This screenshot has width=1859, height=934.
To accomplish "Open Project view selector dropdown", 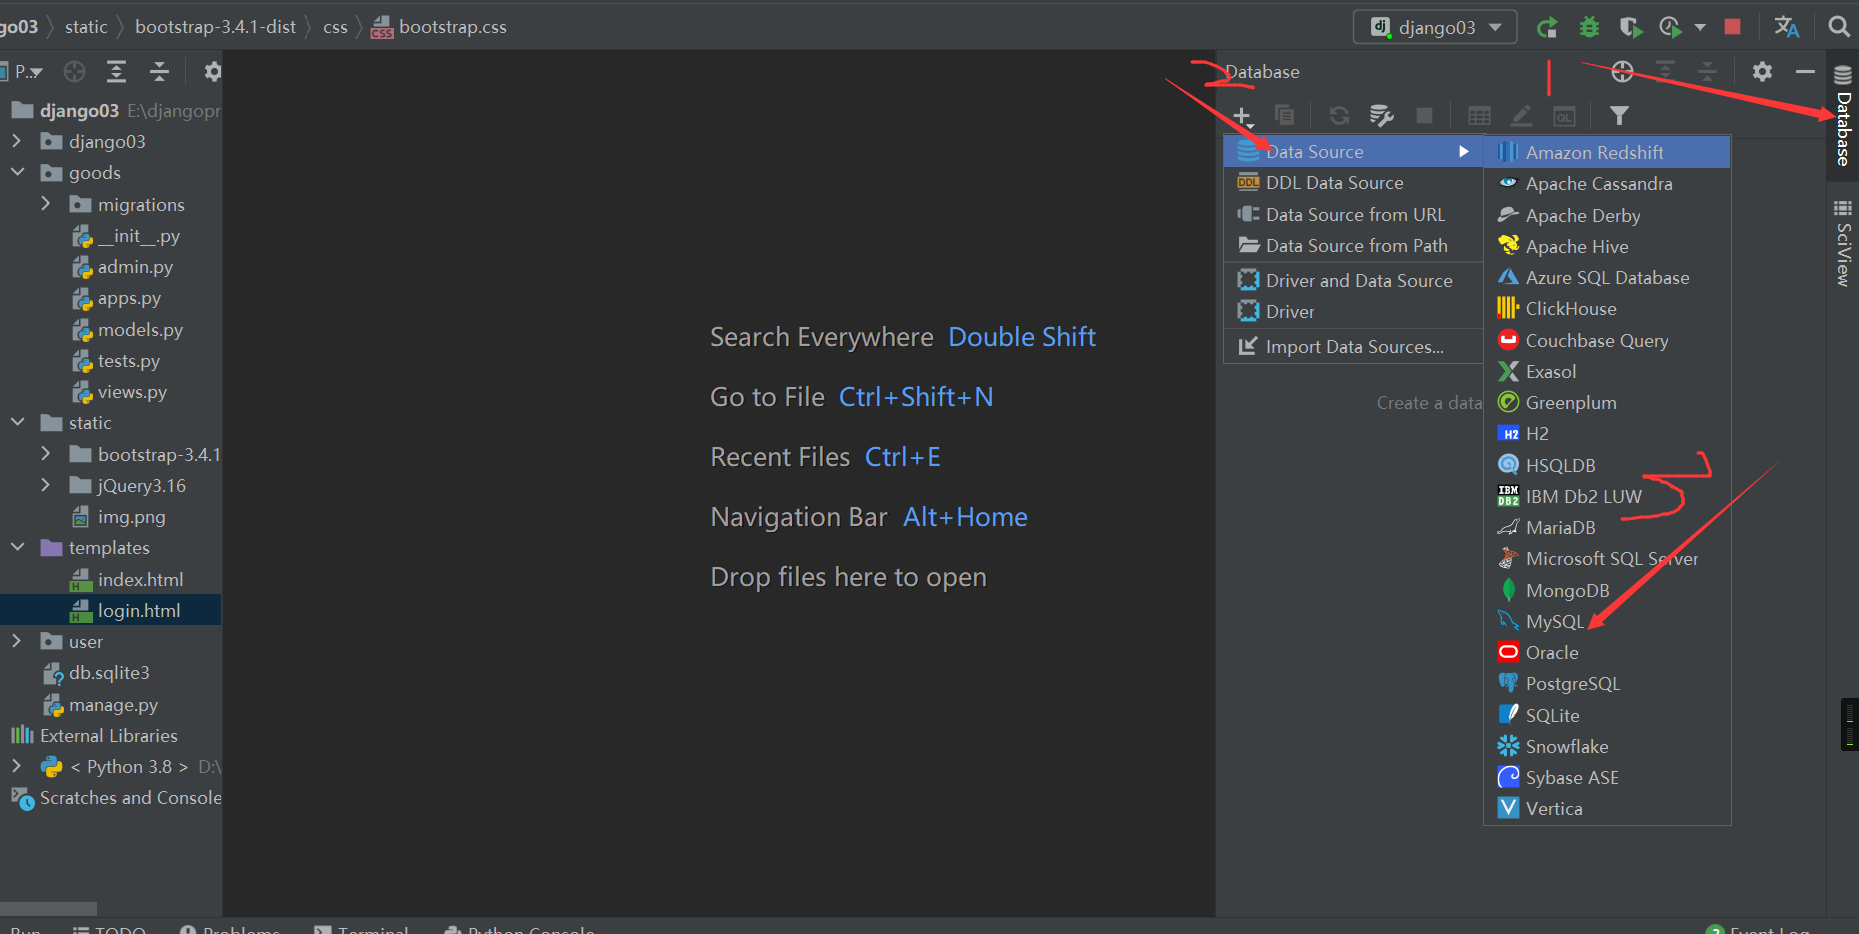I will (28, 71).
